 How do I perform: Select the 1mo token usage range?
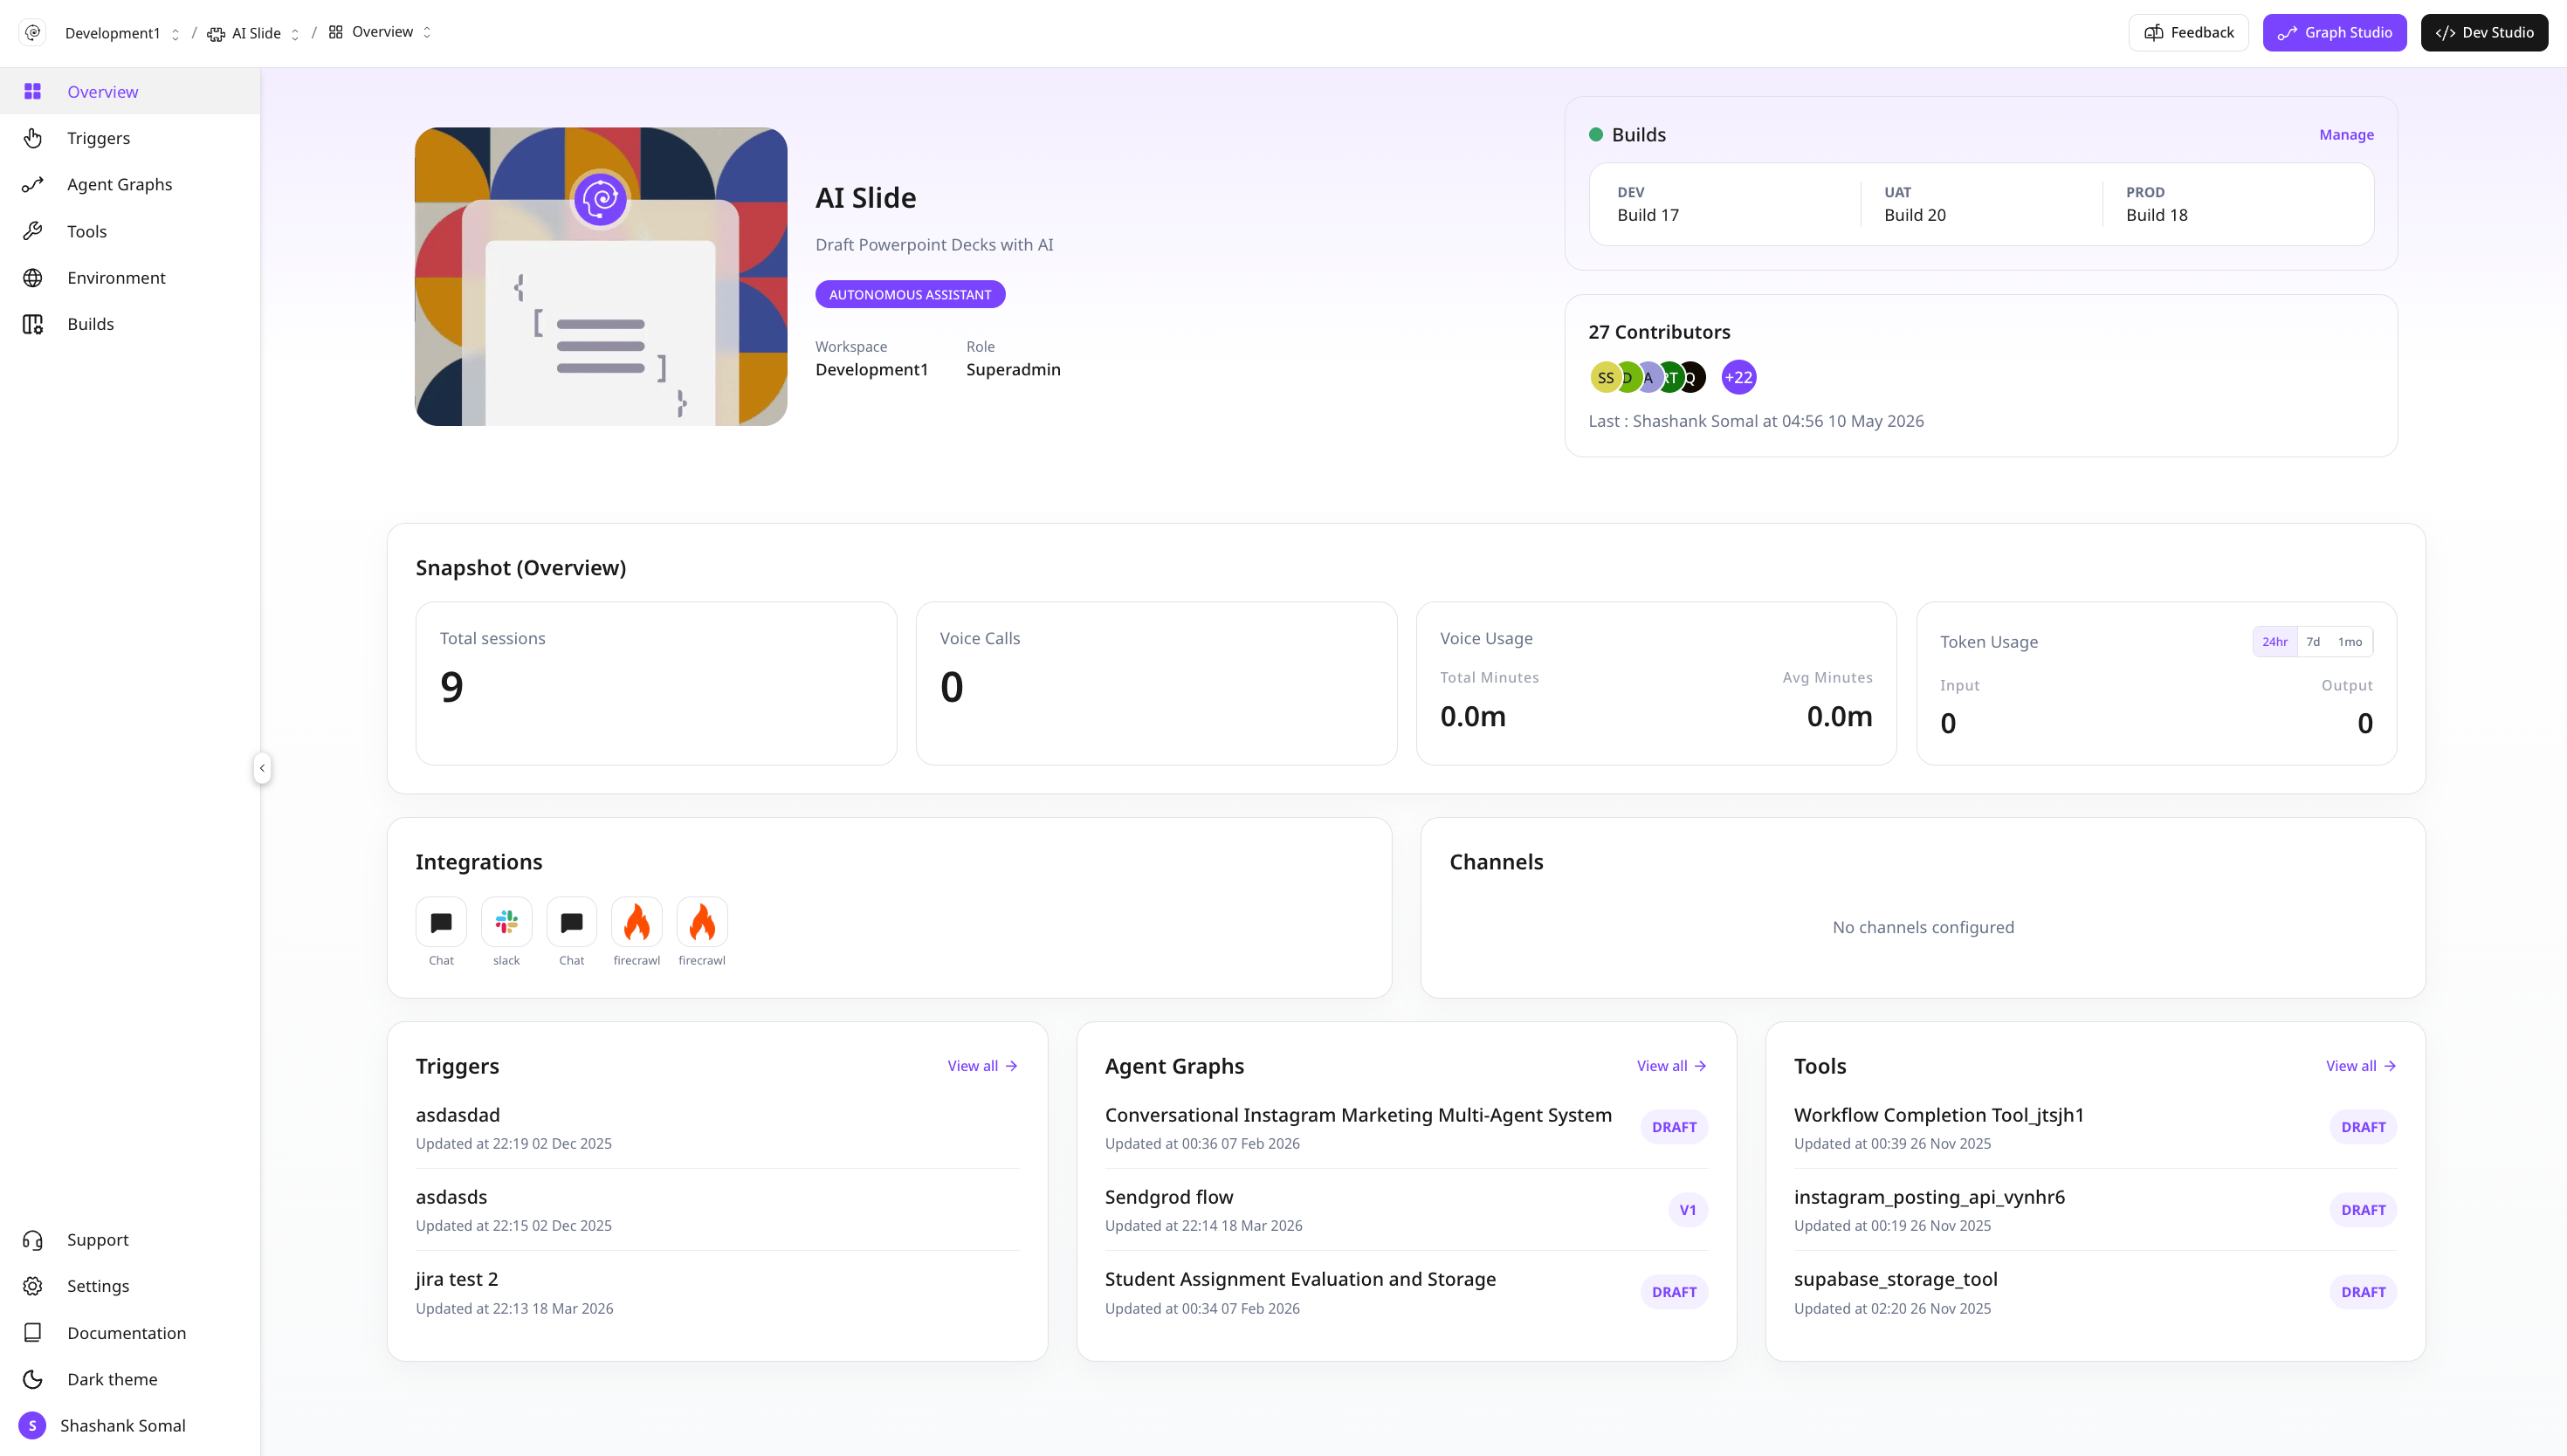coord(2350,641)
